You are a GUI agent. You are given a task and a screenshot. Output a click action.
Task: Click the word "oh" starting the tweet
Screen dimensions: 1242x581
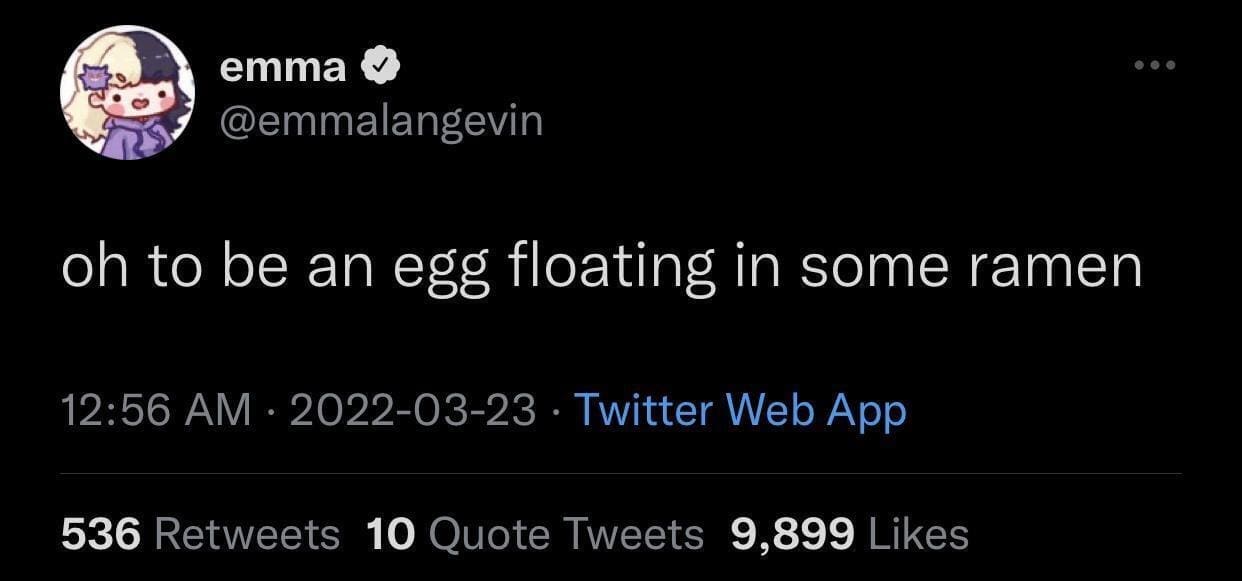88,267
